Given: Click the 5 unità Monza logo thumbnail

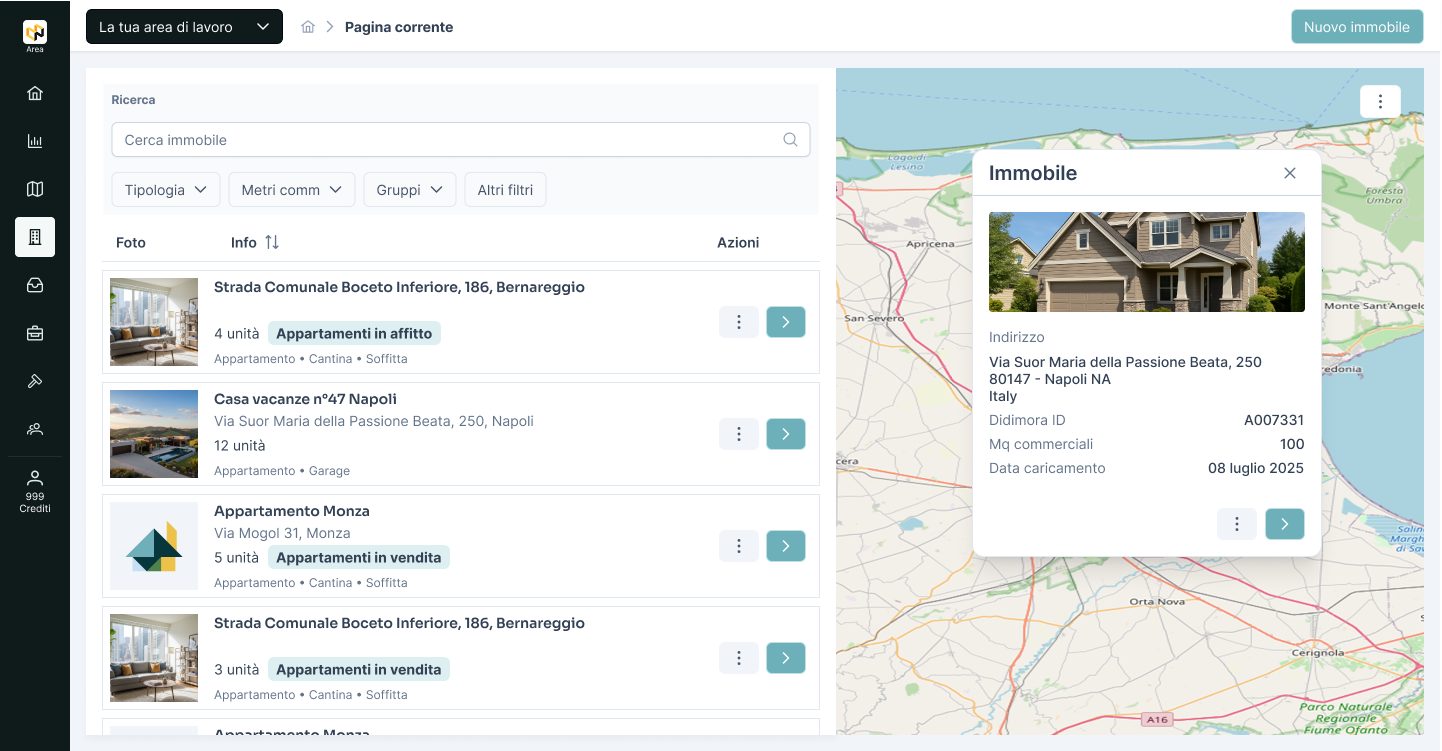Looking at the screenshot, I should point(154,546).
